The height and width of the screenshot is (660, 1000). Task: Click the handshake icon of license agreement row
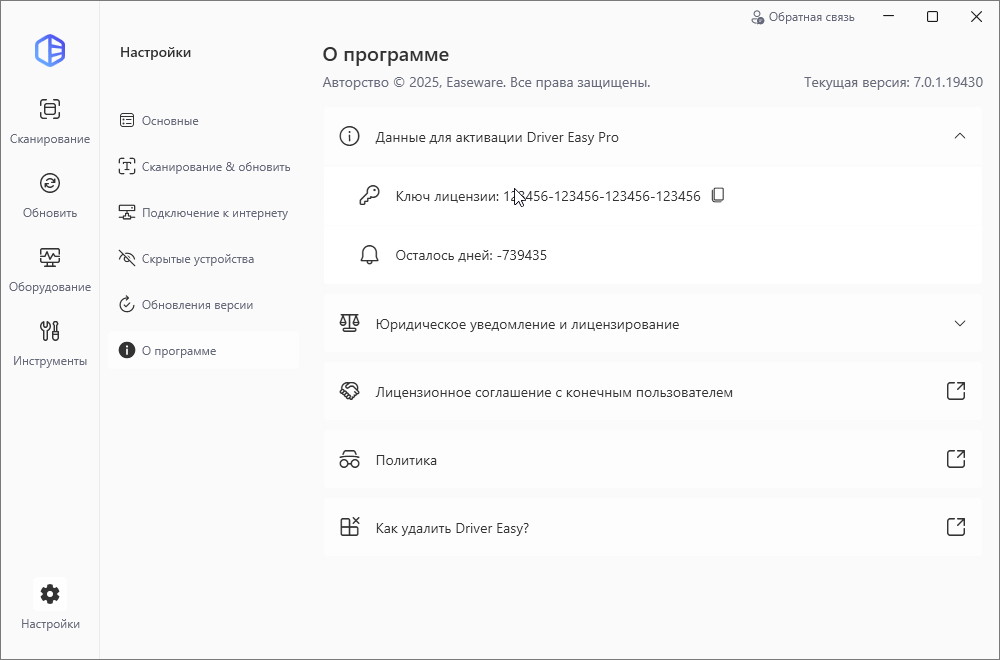pos(349,391)
